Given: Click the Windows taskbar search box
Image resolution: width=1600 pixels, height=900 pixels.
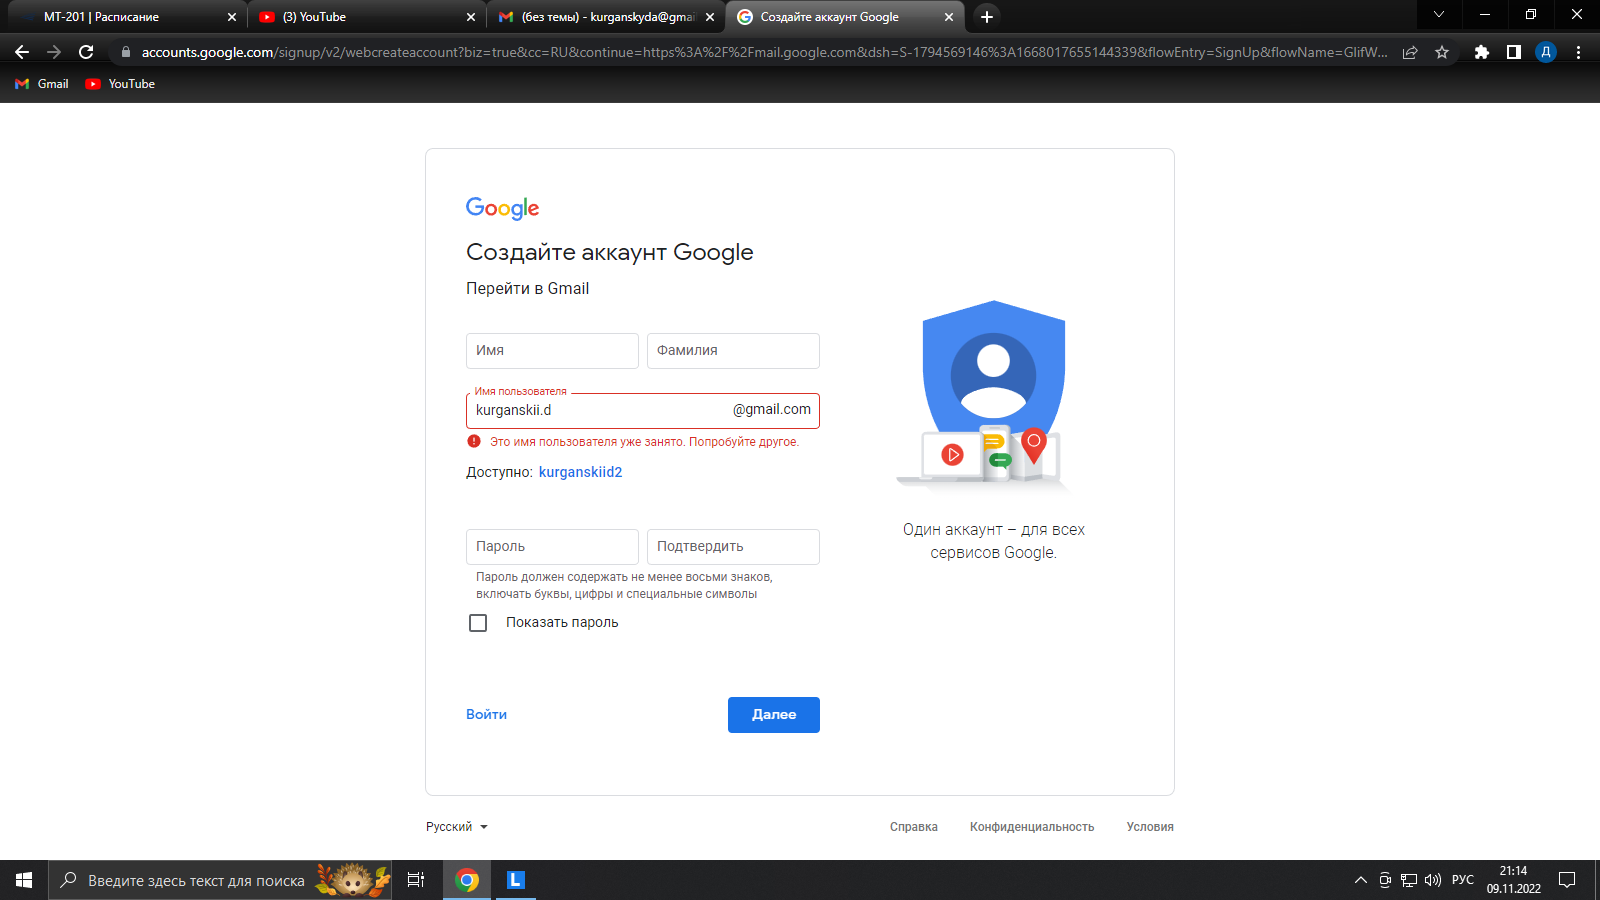Looking at the screenshot, I should (x=220, y=880).
